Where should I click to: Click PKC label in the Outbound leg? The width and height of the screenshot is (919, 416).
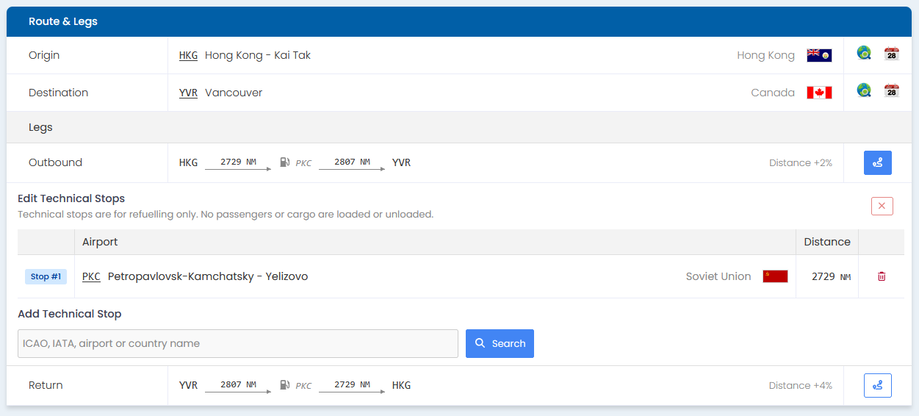[304, 163]
